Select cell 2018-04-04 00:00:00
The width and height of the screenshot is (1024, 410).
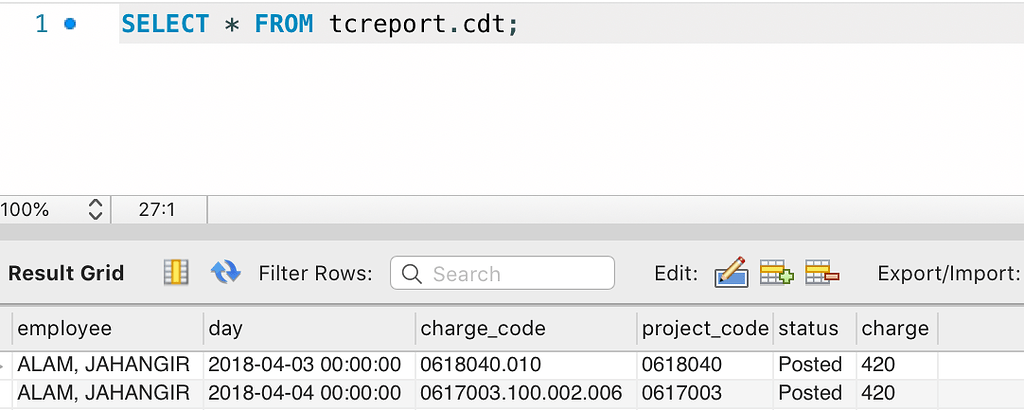tap(310, 393)
